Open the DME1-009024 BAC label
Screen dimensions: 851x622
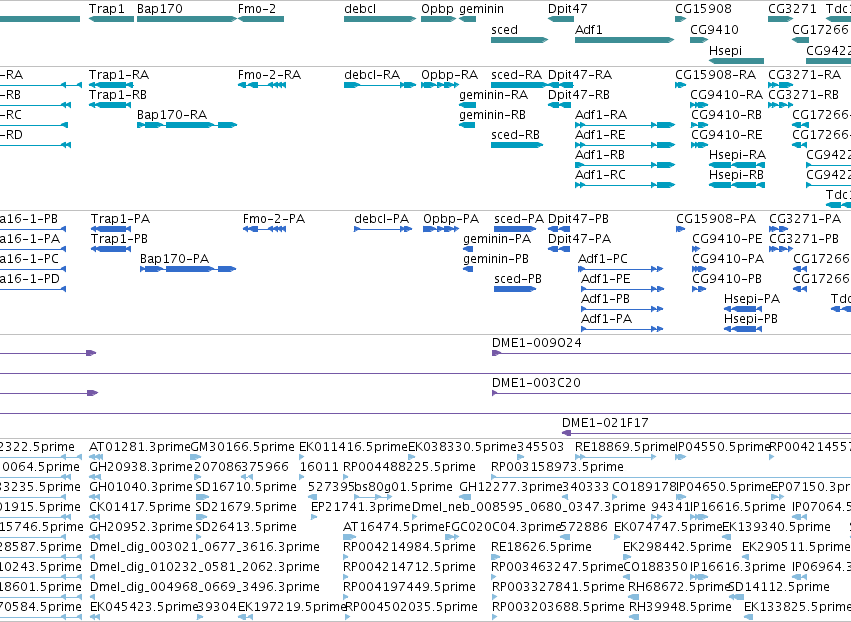(x=536, y=343)
